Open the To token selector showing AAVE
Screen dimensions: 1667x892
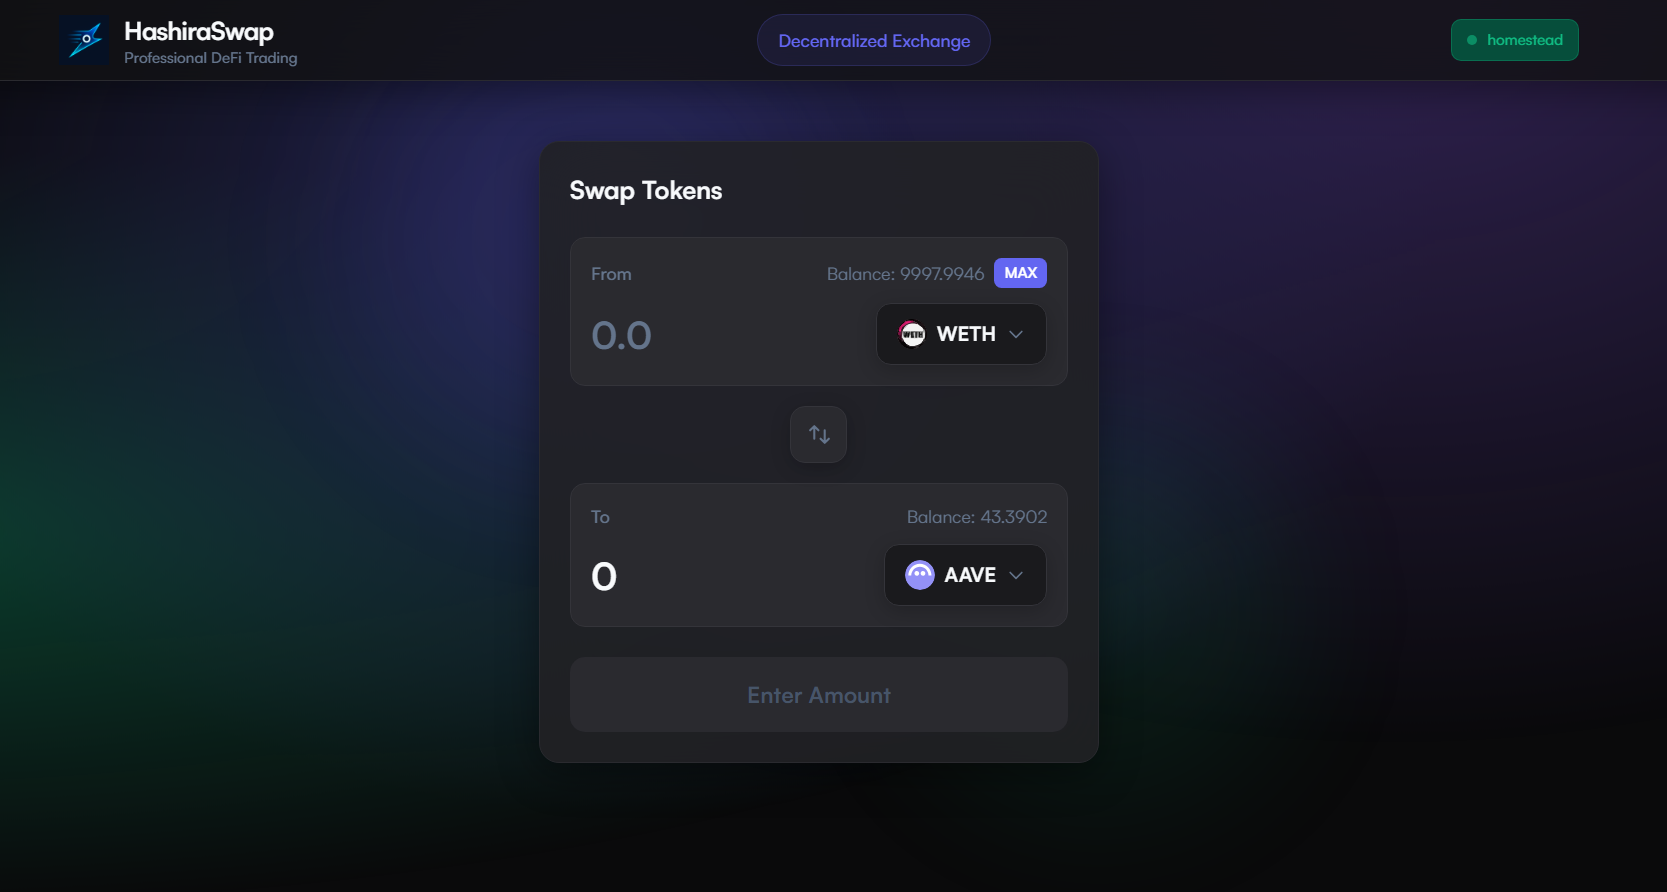[x=965, y=575]
